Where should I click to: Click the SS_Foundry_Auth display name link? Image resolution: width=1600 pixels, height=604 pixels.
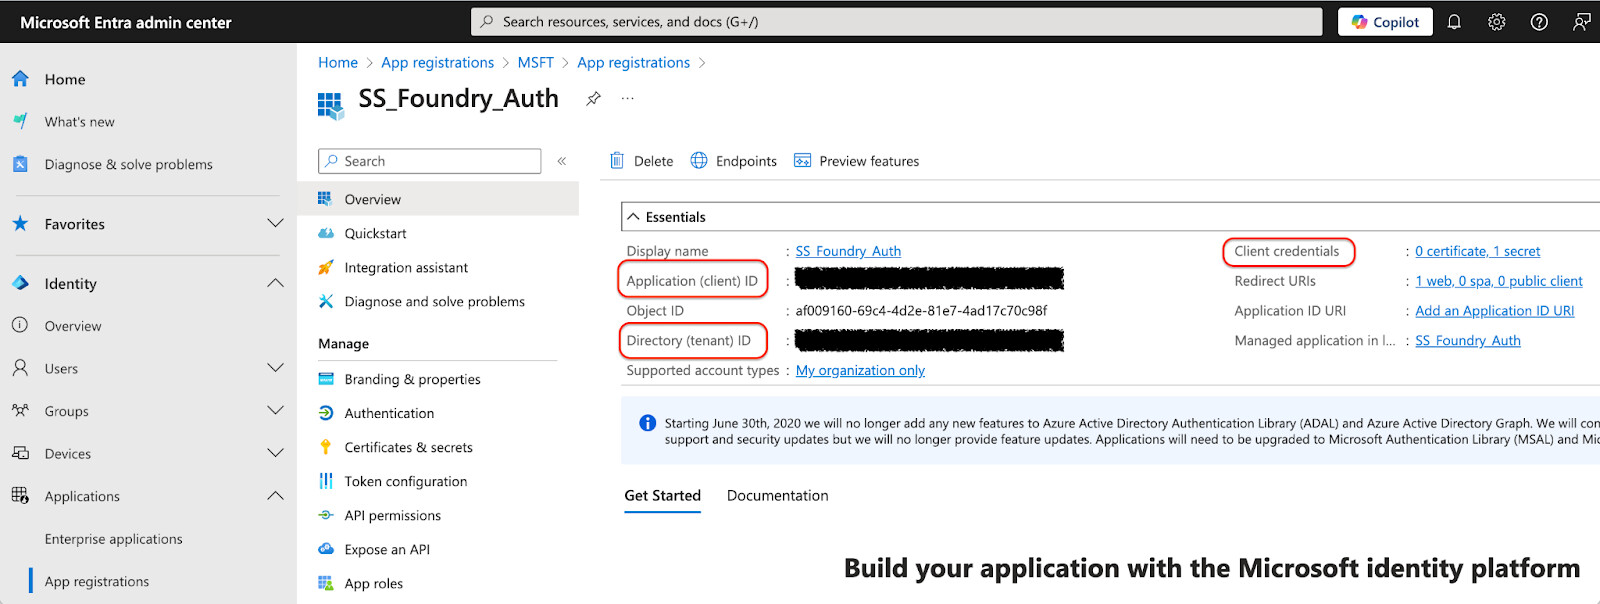click(848, 251)
